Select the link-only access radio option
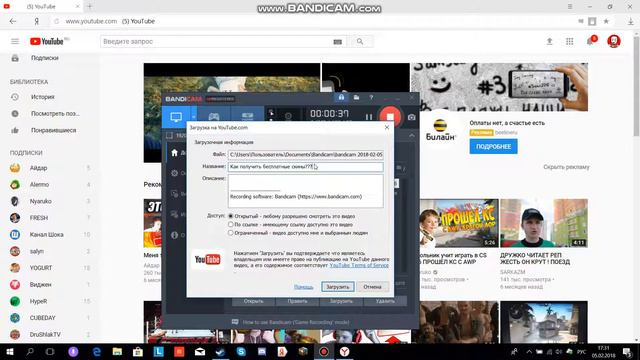Screen dimensions: 640x360 tap(231, 224)
